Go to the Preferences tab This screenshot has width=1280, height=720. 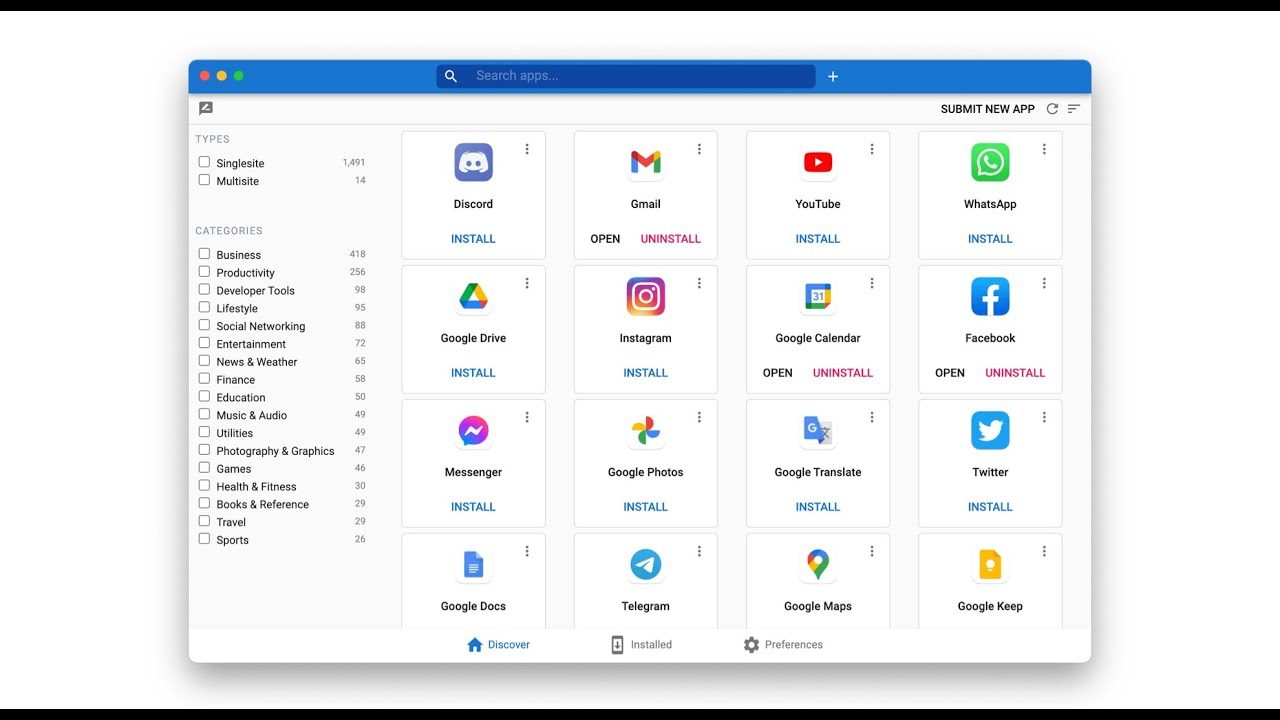tap(783, 645)
